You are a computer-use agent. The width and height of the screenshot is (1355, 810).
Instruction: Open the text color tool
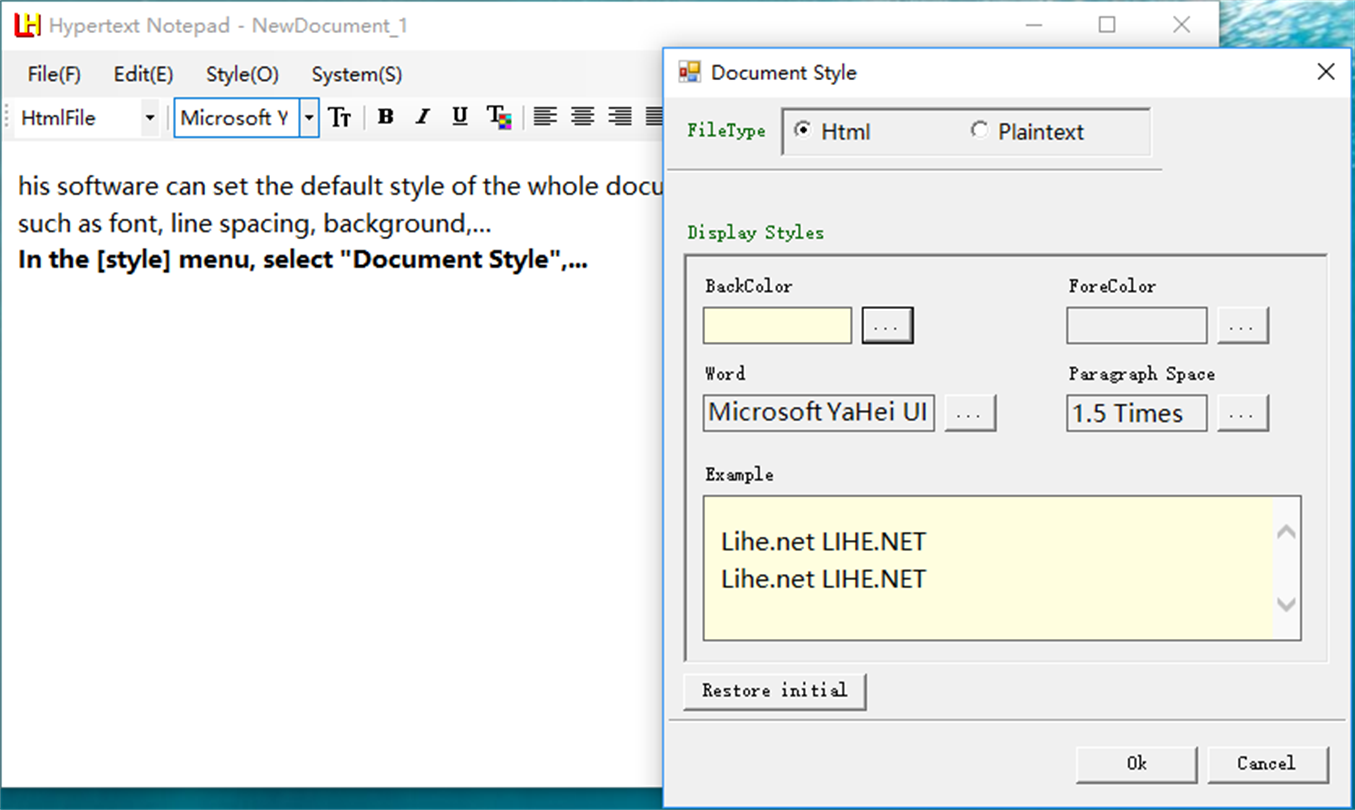tap(499, 117)
